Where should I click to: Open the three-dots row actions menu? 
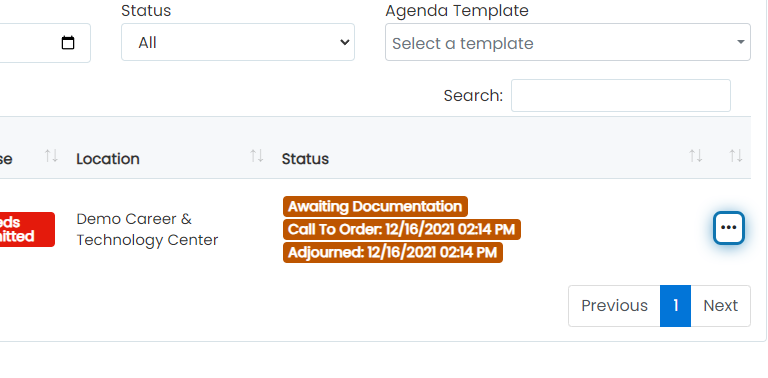pos(729,228)
